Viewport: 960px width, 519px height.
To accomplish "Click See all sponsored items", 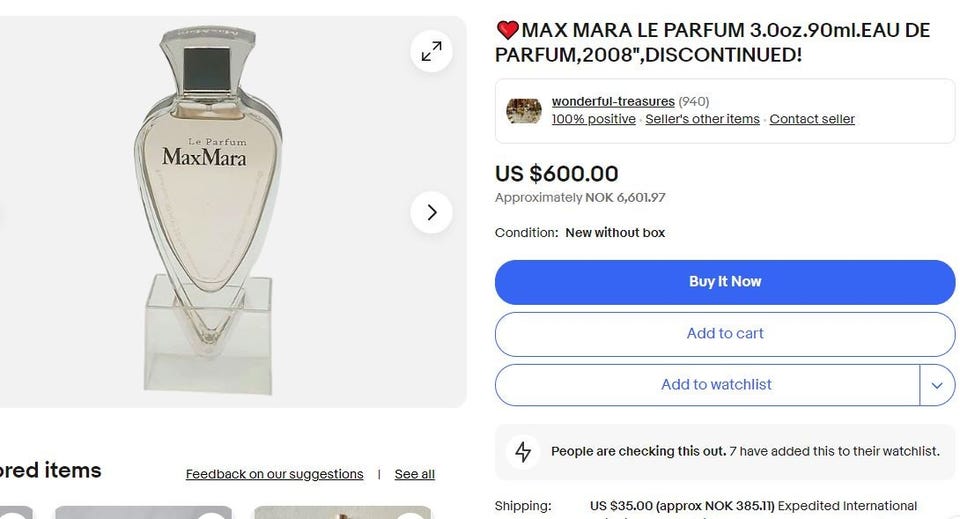I will point(414,474).
